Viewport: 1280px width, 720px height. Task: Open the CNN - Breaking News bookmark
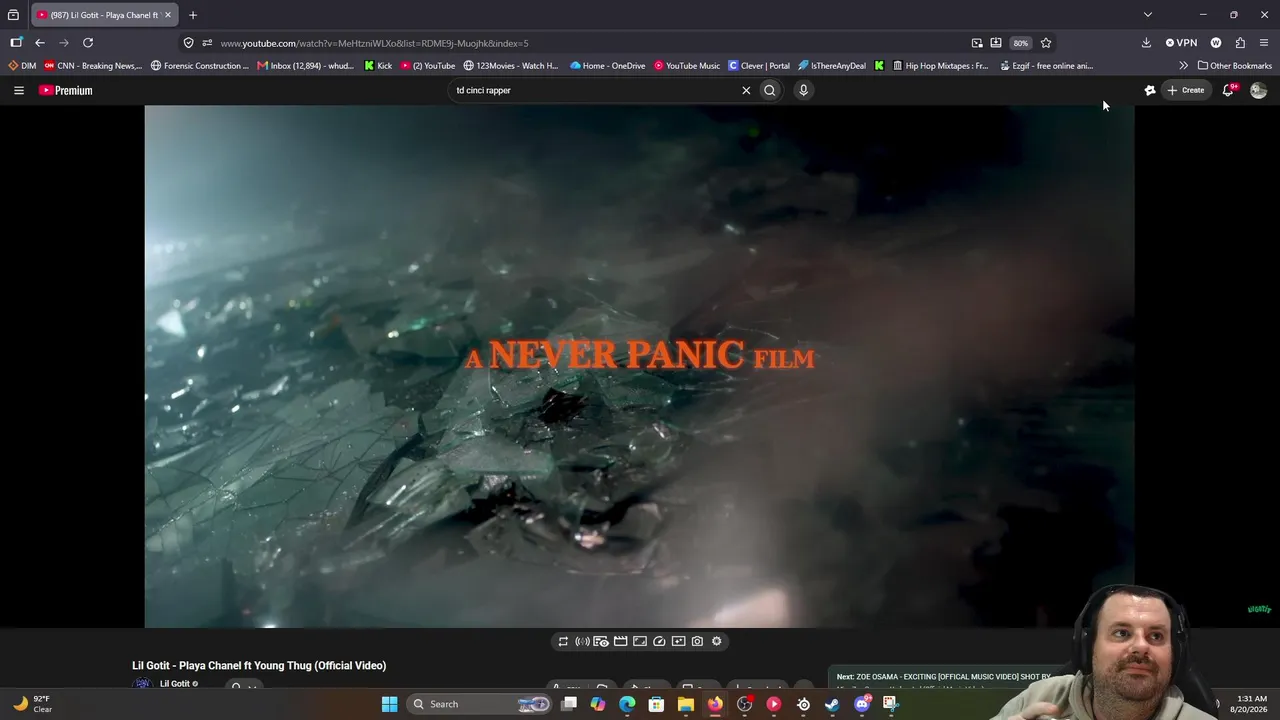tap(93, 66)
